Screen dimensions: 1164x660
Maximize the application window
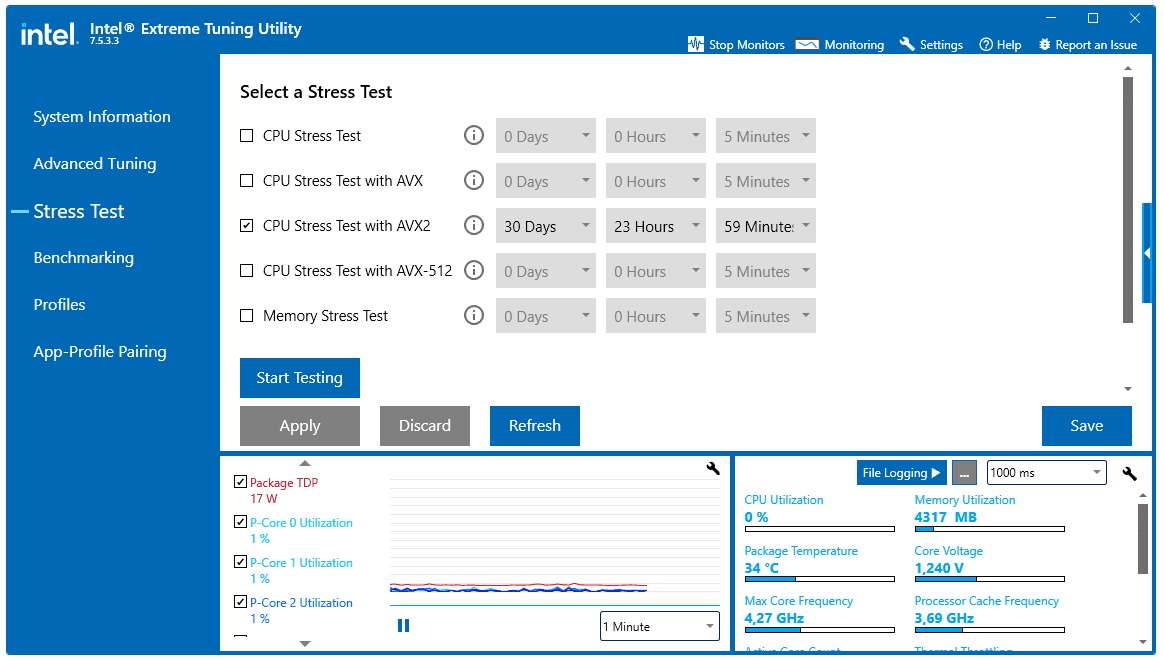click(1093, 18)
